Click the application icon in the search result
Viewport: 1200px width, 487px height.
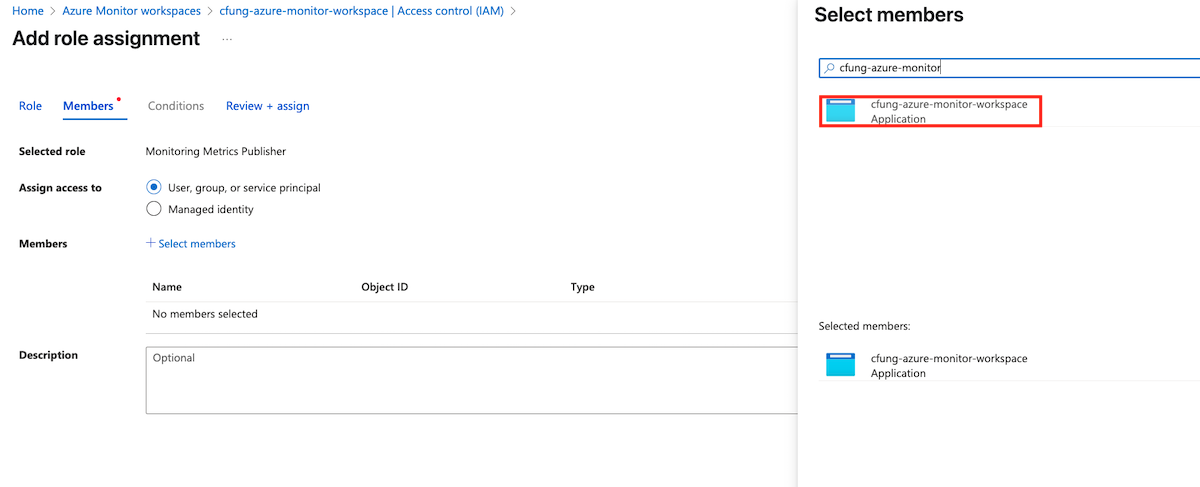click(841, 111)
